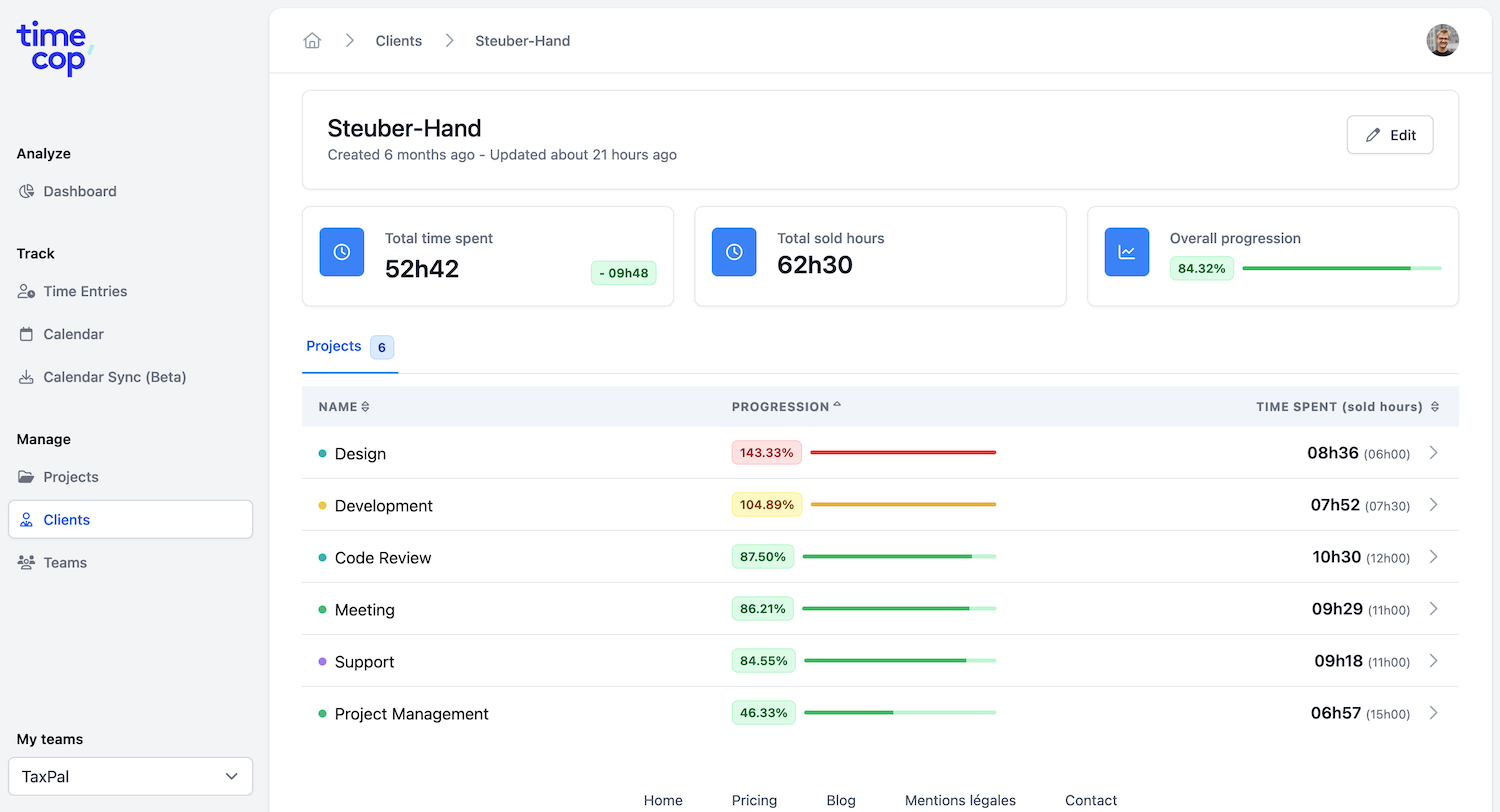This screenshot has height=812, width=1500.
Task: Open Calendar Sync (Beta) page
Action: pos(114,377)
